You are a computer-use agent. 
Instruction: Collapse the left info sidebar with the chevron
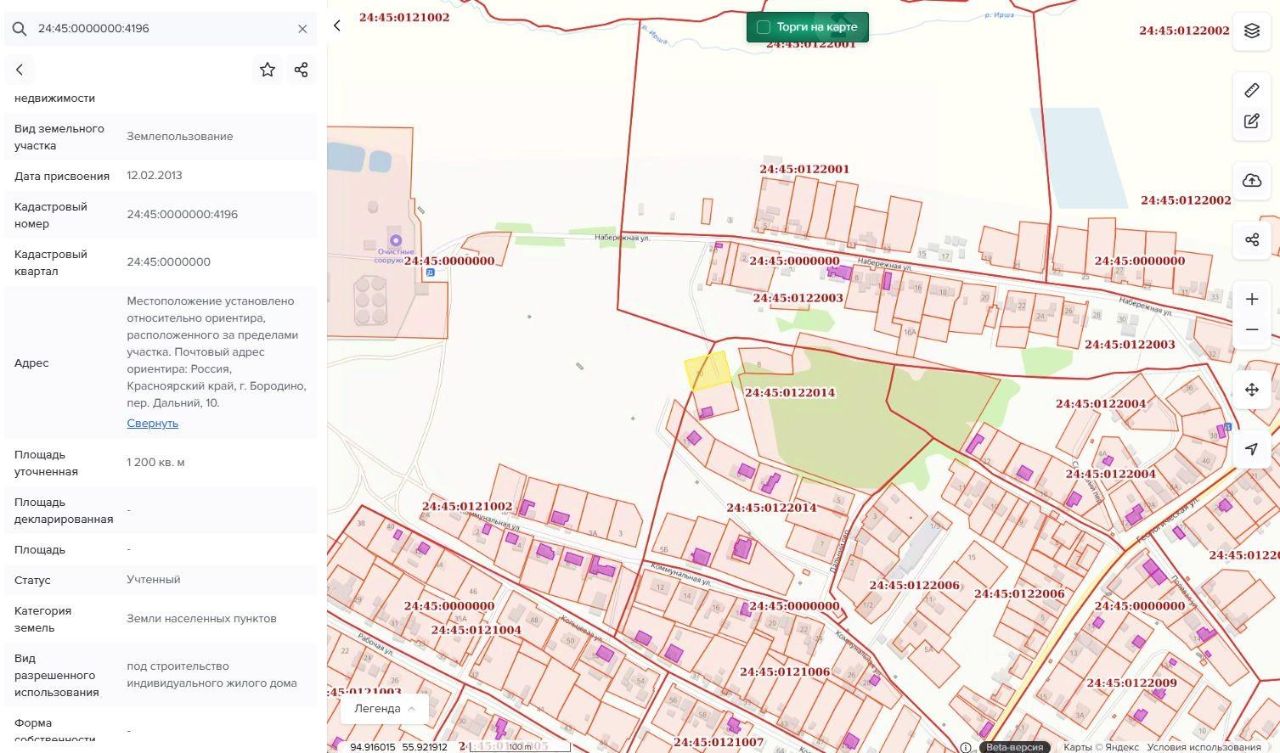pyautogui.click(x=337, y=26)
